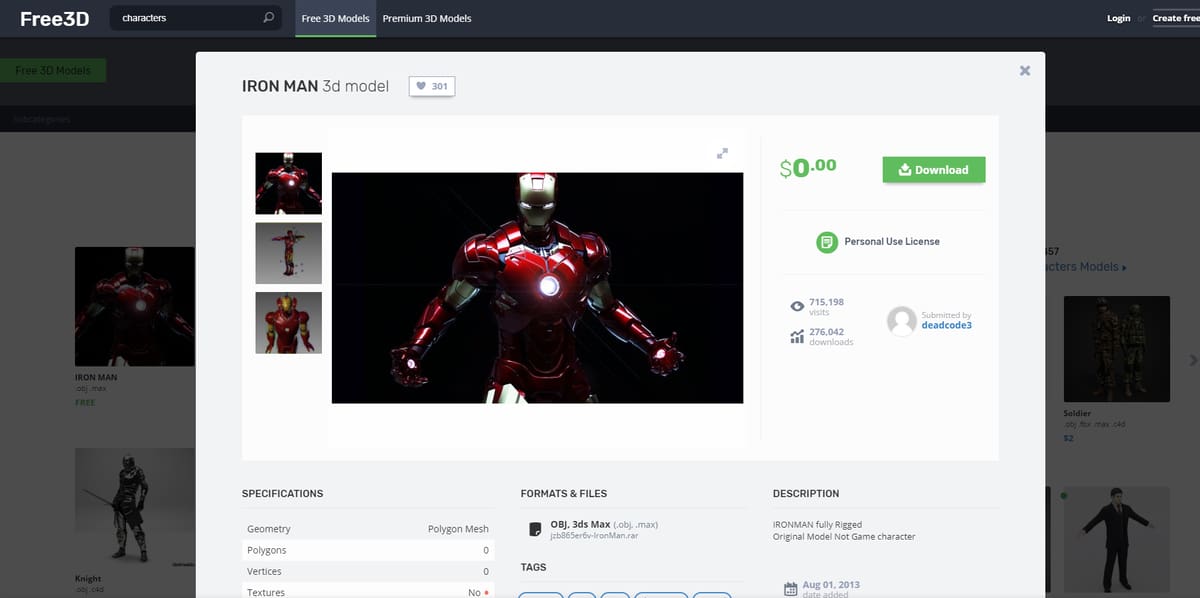The image size is (1200, 598).
Task: Click the Vertices specification row
Action: pyautogui.click(x=368, y=572)
